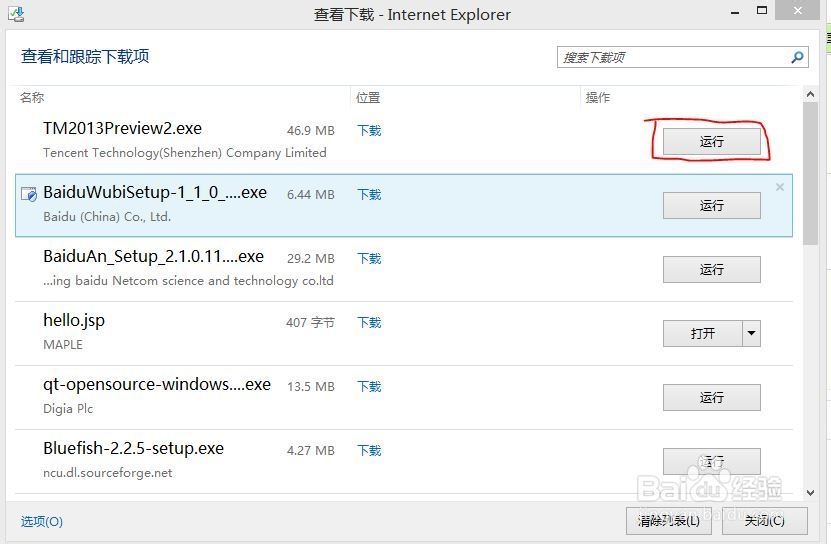Click the 407 字节 size value

(310, 322)
